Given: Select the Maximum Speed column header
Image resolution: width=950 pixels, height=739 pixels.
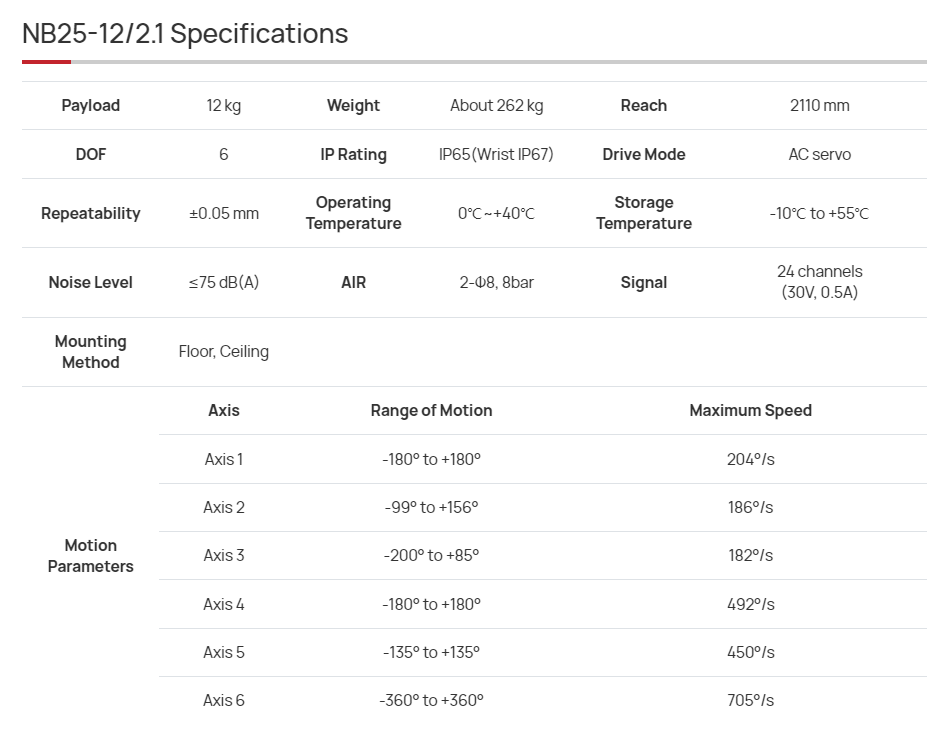Looking at the screenshot, I should point(750,410).
